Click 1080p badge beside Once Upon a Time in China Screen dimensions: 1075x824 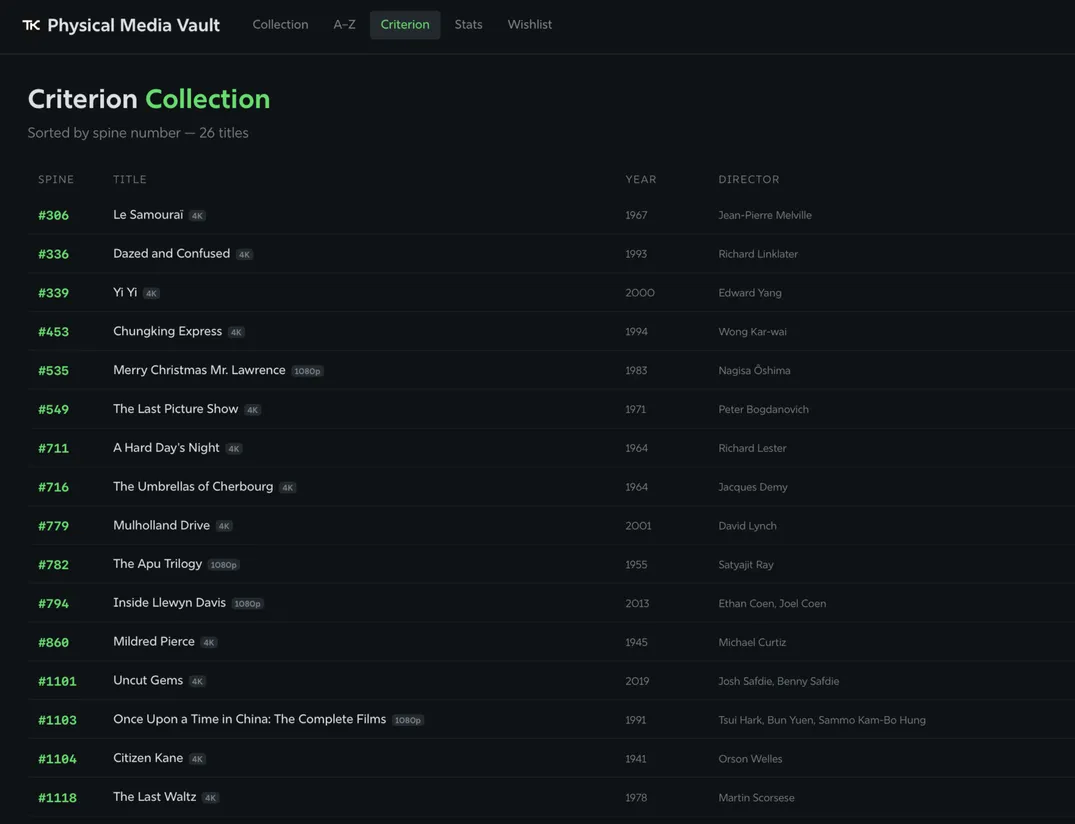[x=407, y=720]
